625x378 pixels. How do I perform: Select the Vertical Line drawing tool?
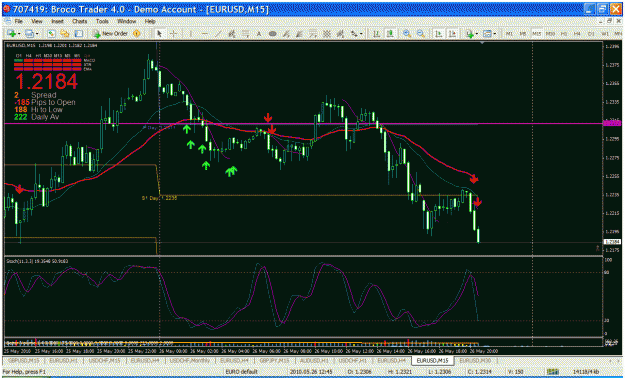(191, 34)
